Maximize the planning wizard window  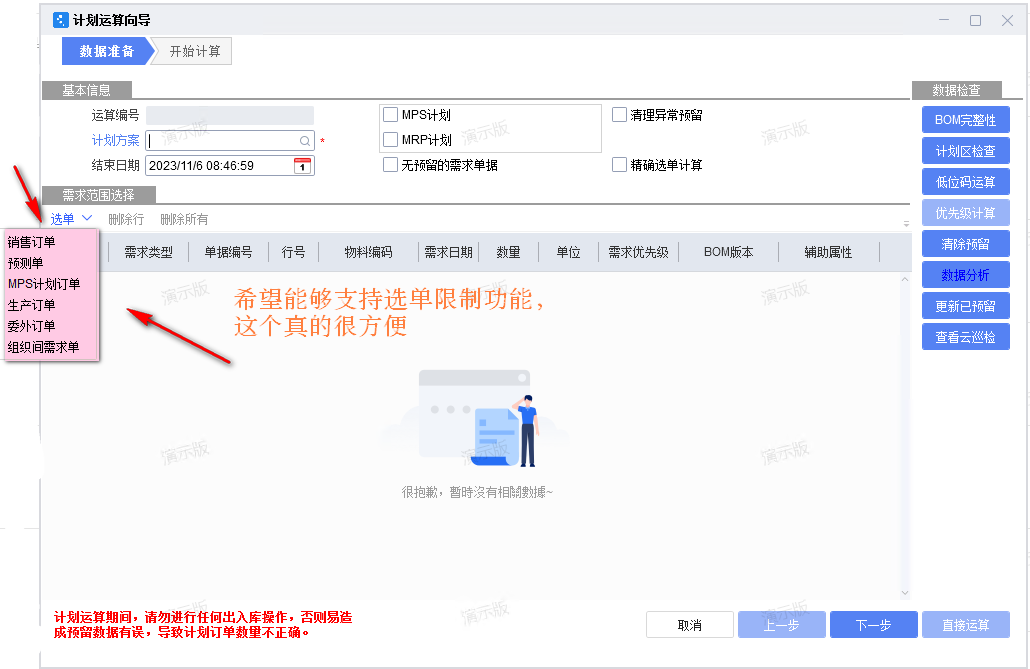(x=975, y=20)
